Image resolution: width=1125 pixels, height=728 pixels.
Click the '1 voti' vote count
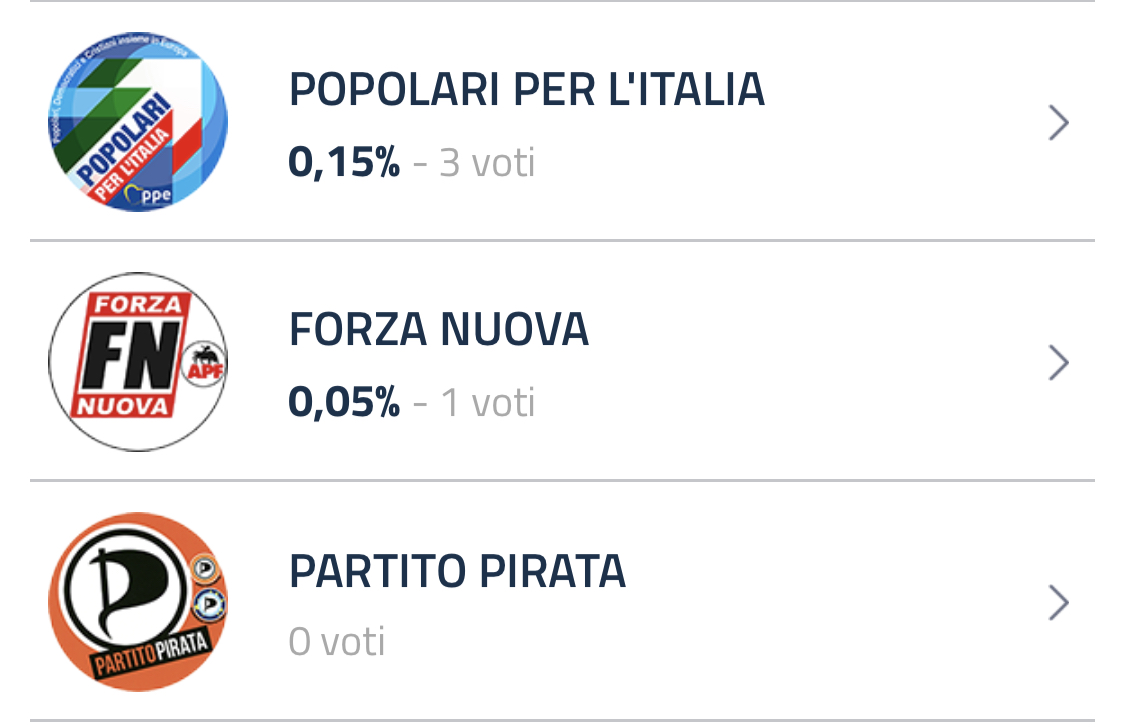click(x=487, y=402)
